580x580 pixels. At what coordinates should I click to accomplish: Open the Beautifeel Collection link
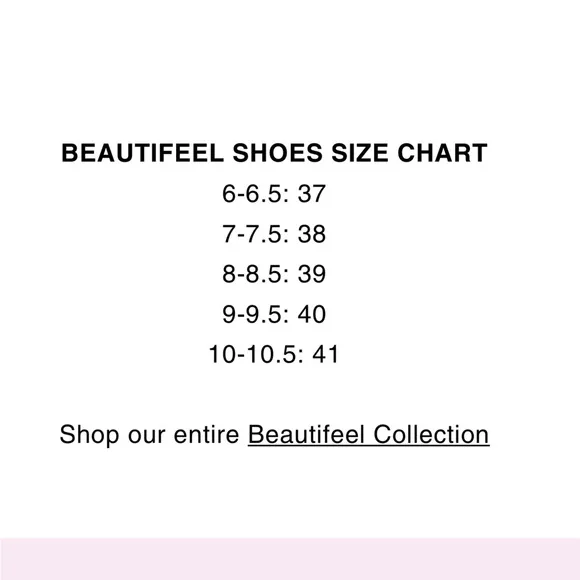pos(368,435)
